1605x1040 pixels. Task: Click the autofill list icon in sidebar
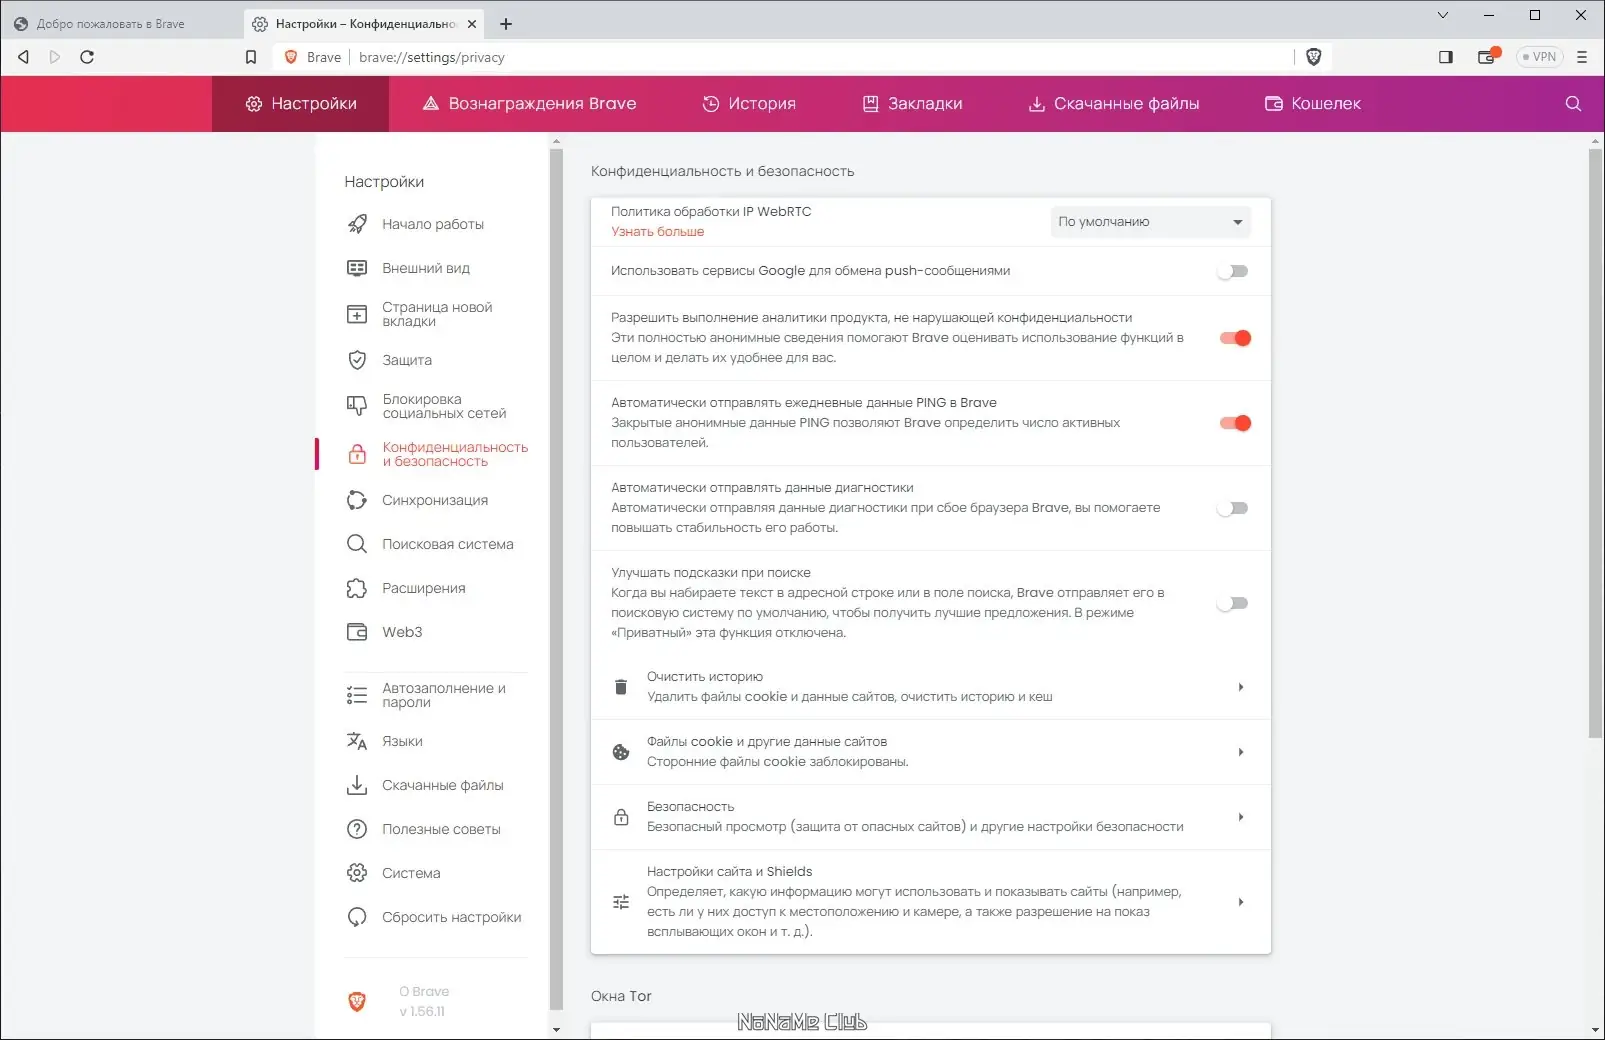click(x=357, y=695)
